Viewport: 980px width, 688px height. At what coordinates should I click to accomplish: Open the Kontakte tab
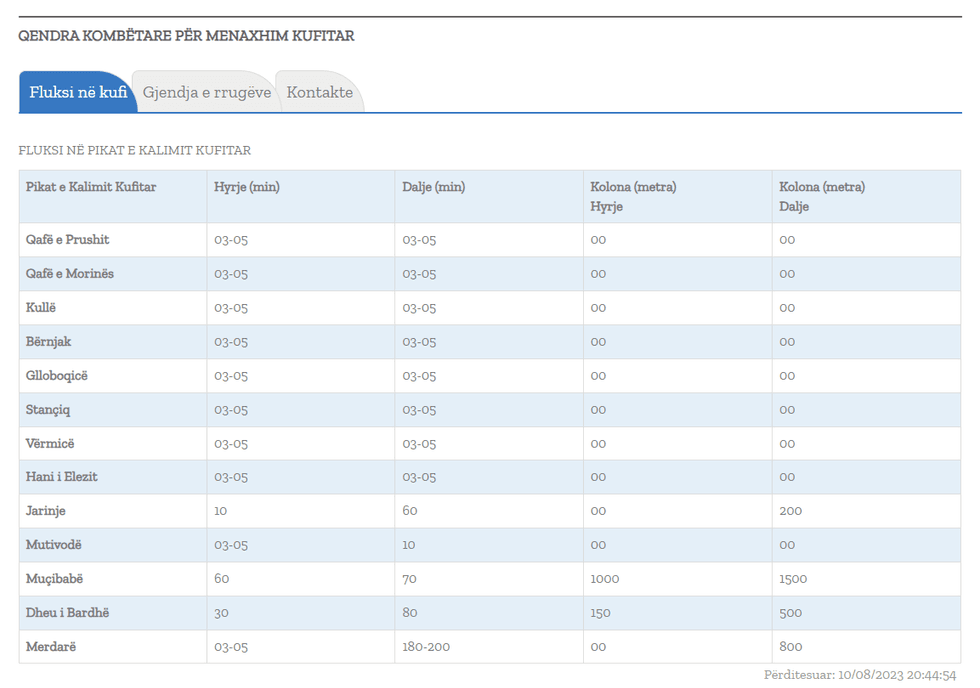tap(319, 92)
